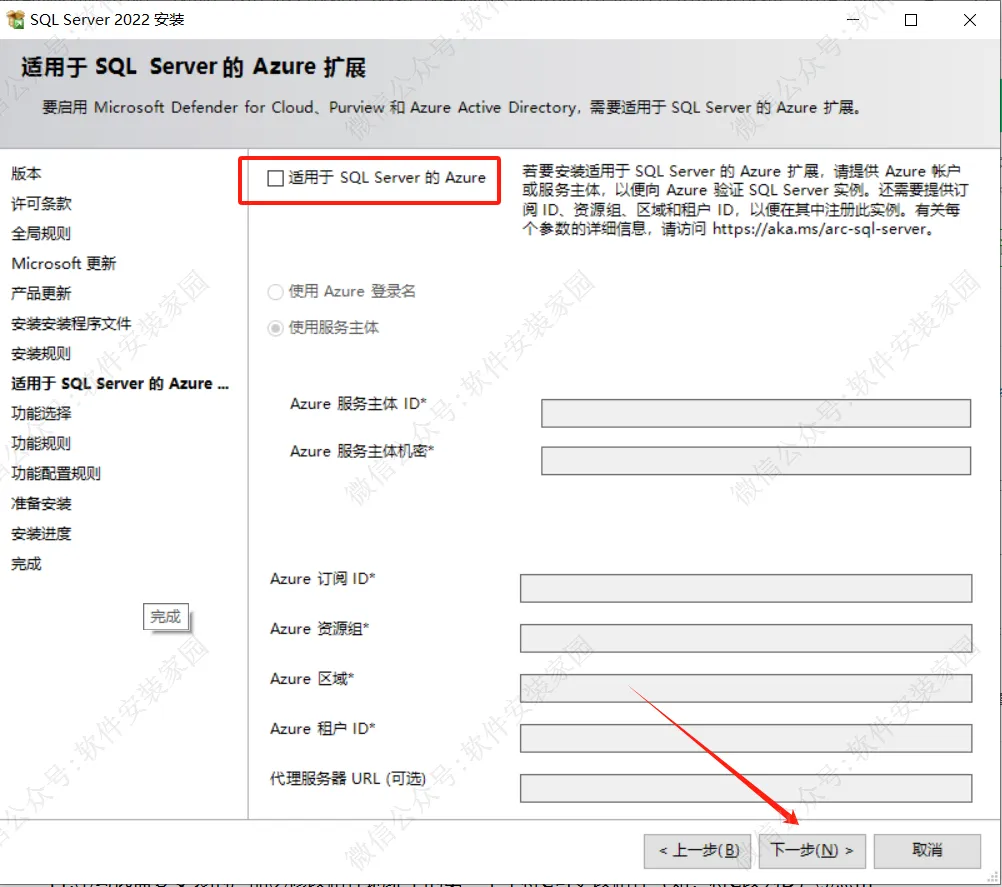The width and height of the screenshot is (1002, 887).
Task: Click the page heading 适用于 SQL Server 的 Azure 扩展
Action: [x=194, y=67]
